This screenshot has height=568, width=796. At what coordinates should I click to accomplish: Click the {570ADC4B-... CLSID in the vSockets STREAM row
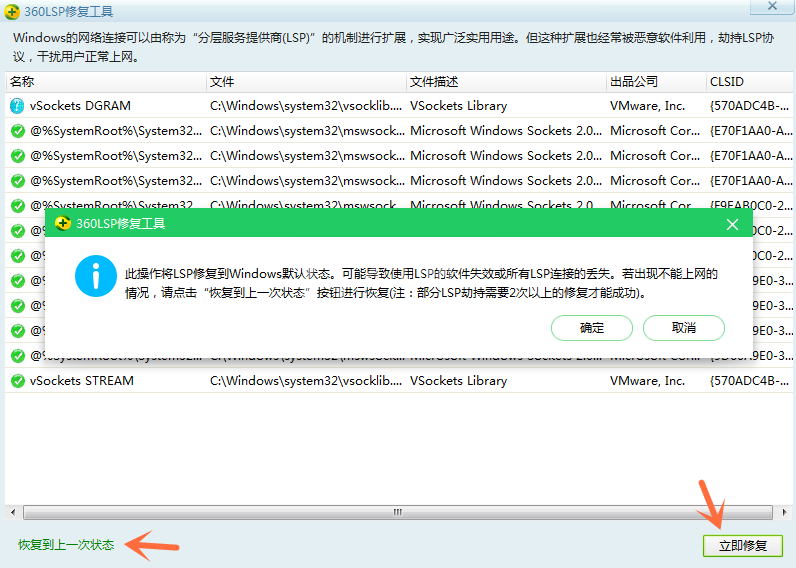[x=749, y=381]
